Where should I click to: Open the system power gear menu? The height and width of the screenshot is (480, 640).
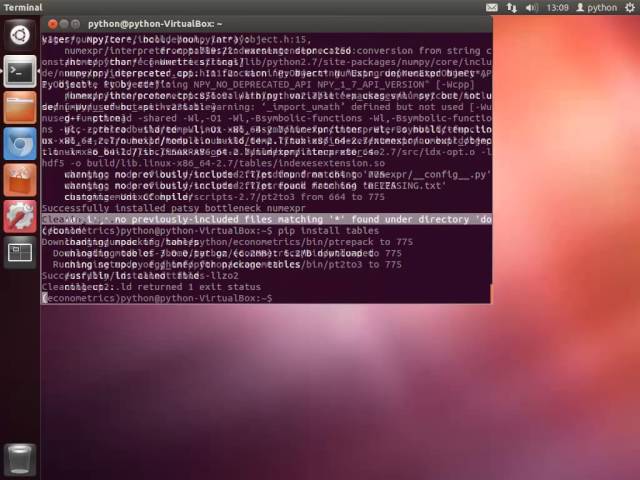(x=630, y=7)
